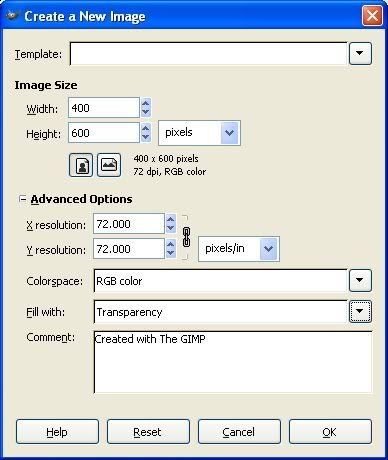Screen dimensions: 388x460
Task: Increase X resolution with up arrow
Action: pos(171,219)
